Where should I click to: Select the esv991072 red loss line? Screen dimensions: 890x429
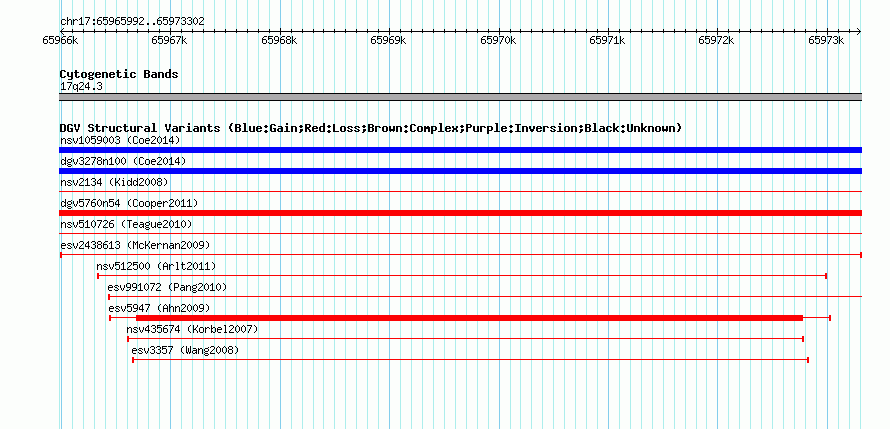(485, 297)
